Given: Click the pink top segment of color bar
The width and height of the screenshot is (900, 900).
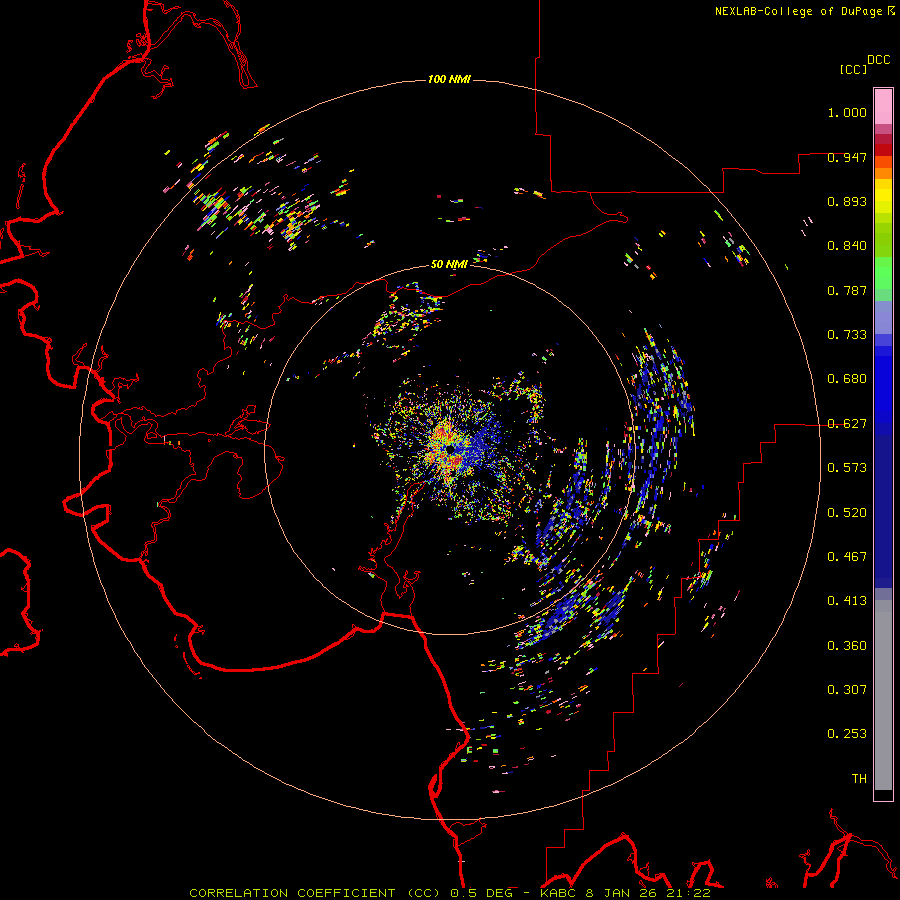Looking at the screenshot, I should click(x=883, y=107).
